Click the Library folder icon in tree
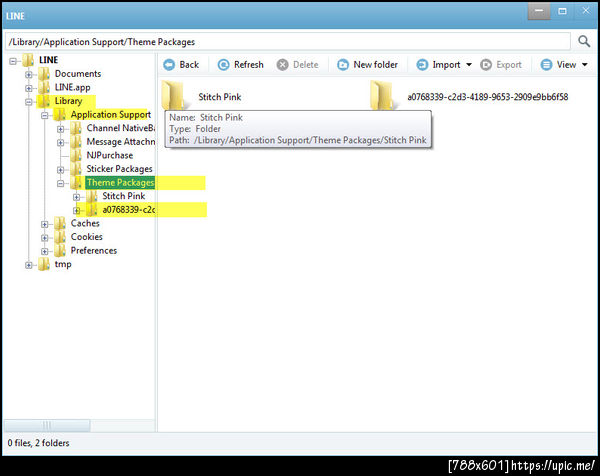The image size is (600, 476). (x=44, y=101)
